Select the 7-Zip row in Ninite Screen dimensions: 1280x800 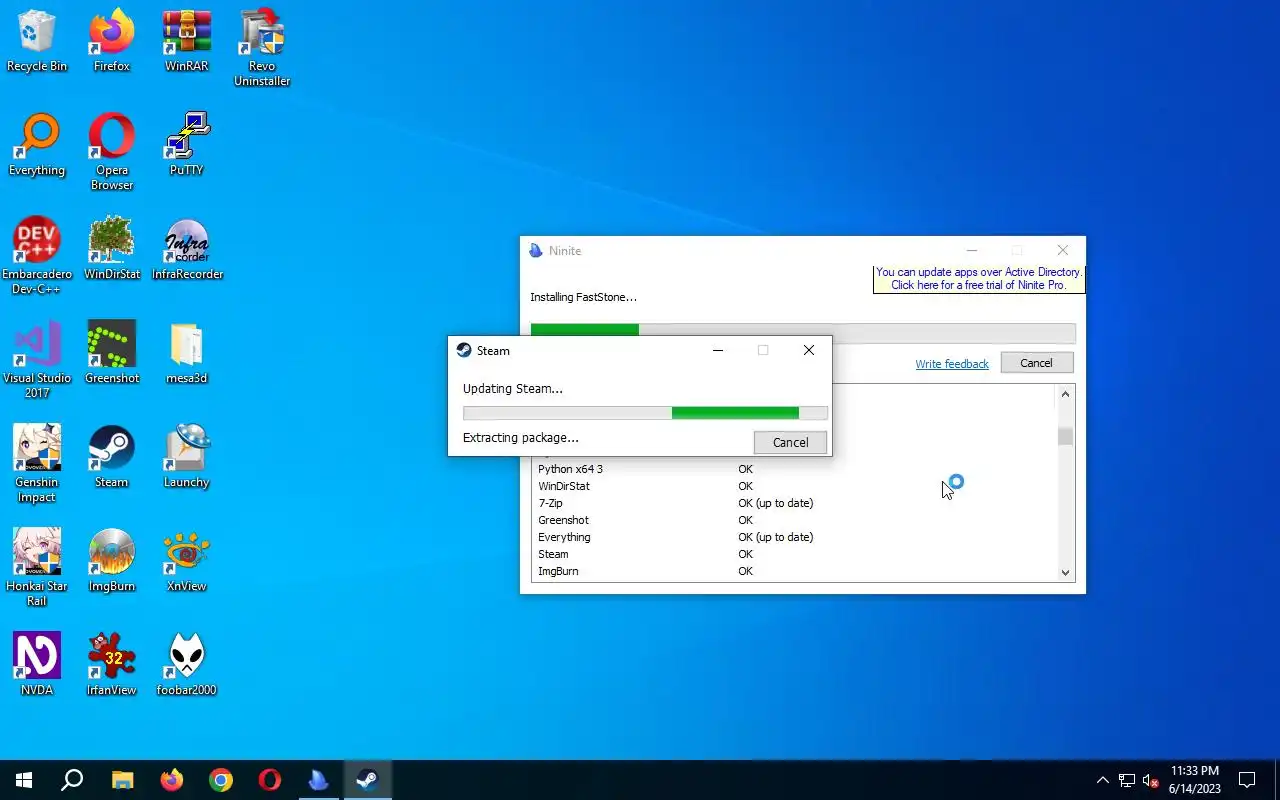794,503
